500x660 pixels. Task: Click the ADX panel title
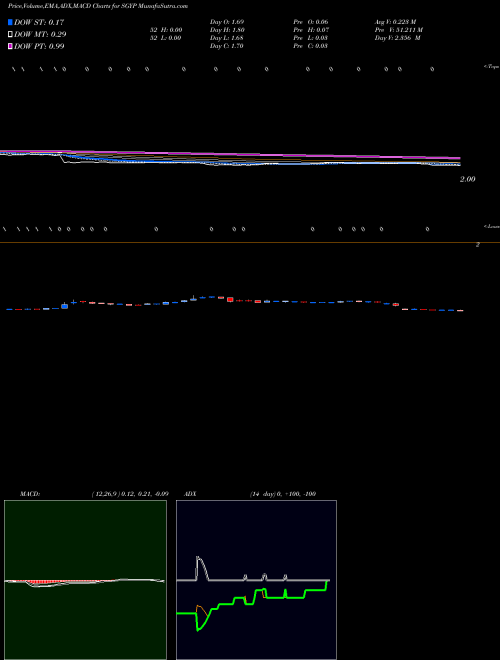(190, 494)
